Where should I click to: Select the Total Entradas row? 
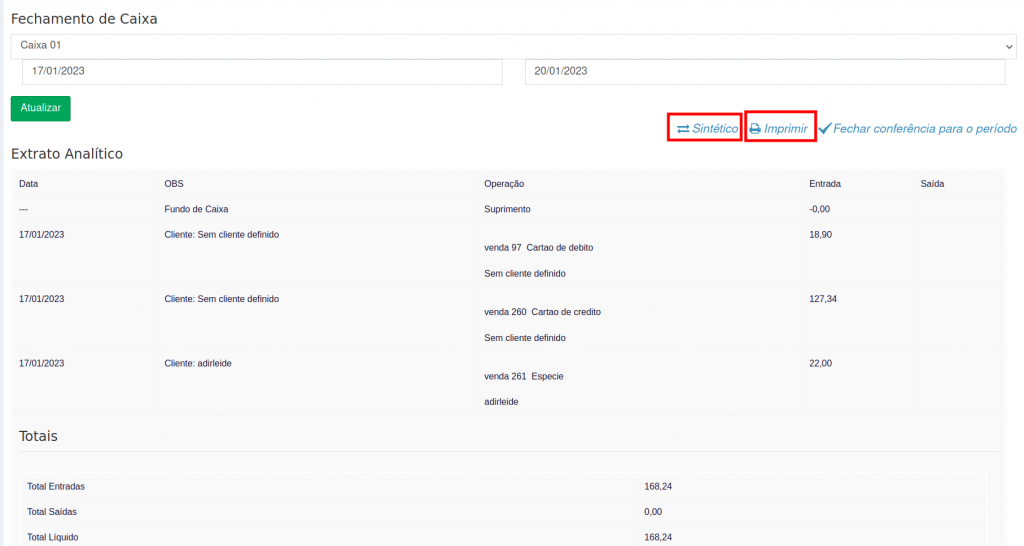(56, 486)
